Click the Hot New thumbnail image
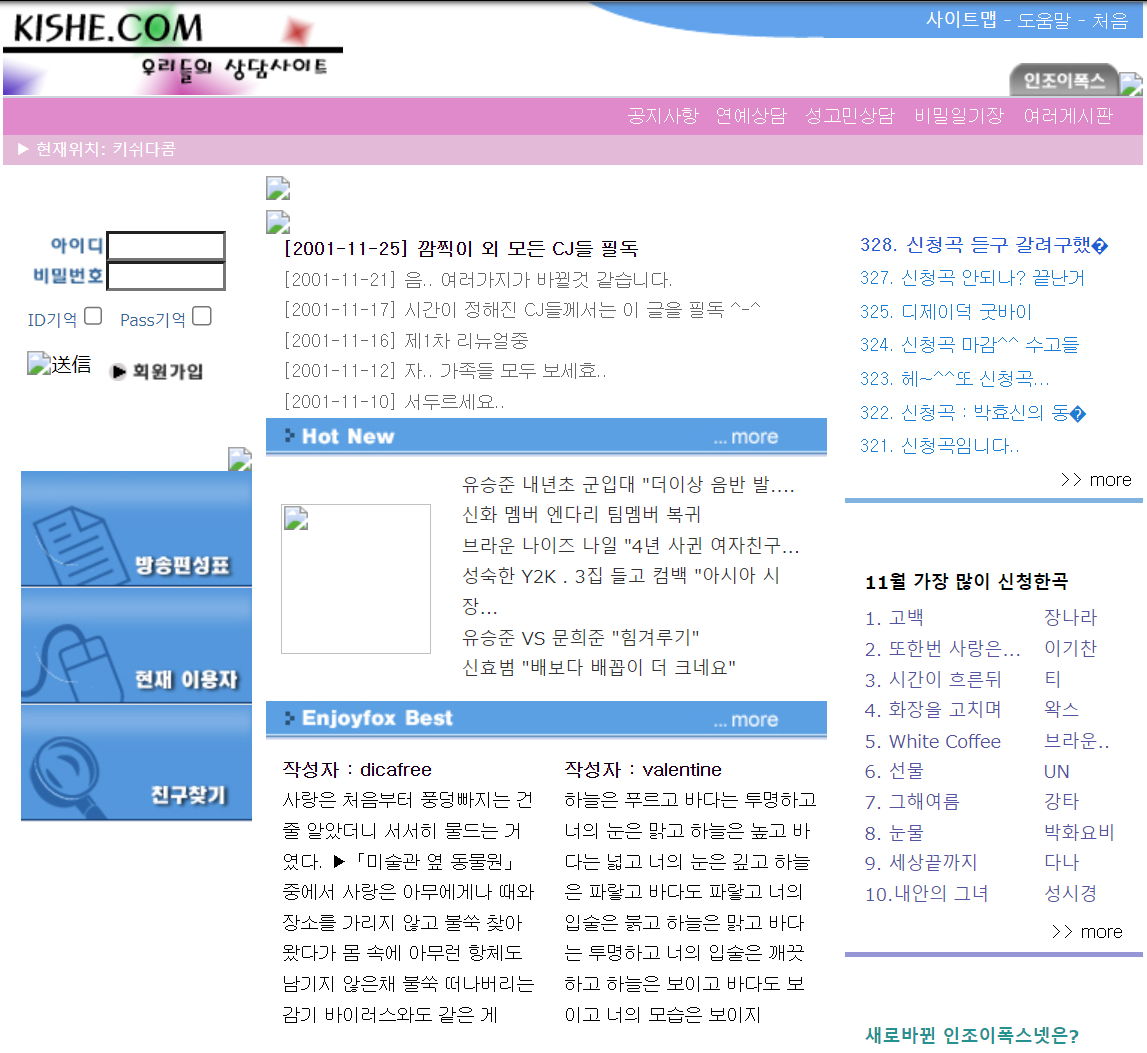The width and height of the screenshot is (1147, 1053). 355,579
